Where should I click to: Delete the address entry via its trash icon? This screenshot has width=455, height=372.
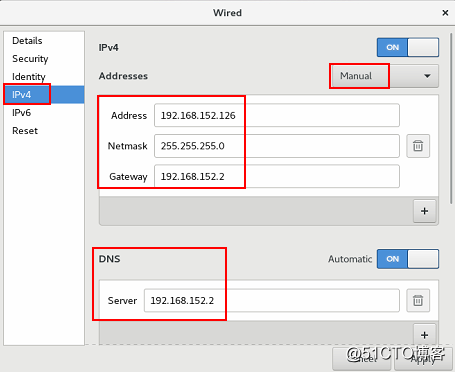[x=418, y=146]
